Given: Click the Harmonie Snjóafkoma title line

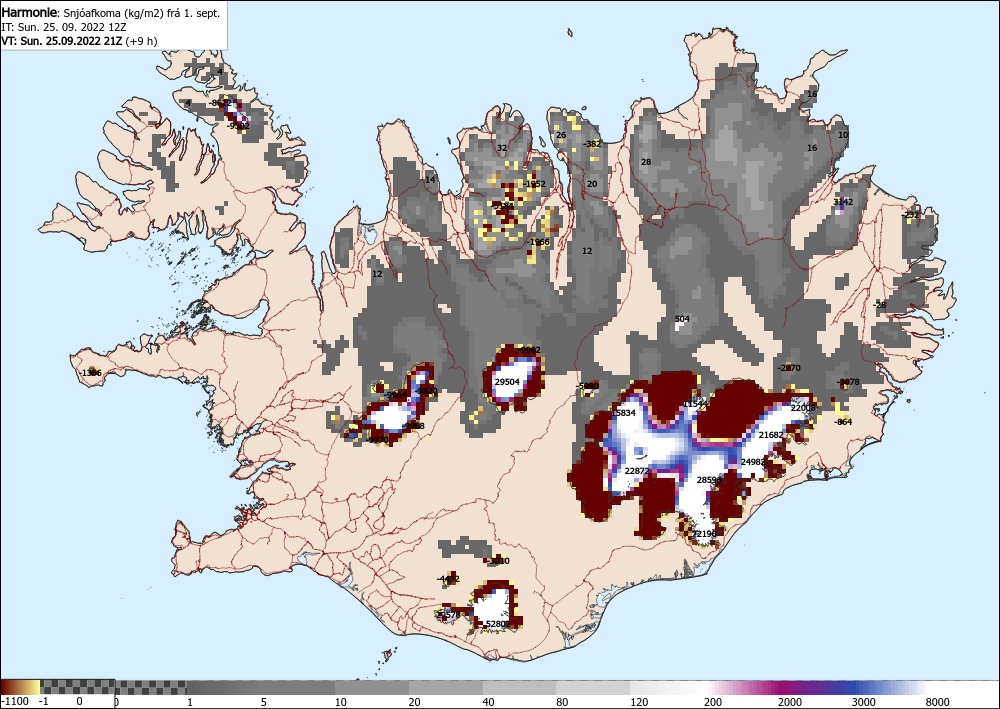Looking at the screenshot, I should (111, 13).
